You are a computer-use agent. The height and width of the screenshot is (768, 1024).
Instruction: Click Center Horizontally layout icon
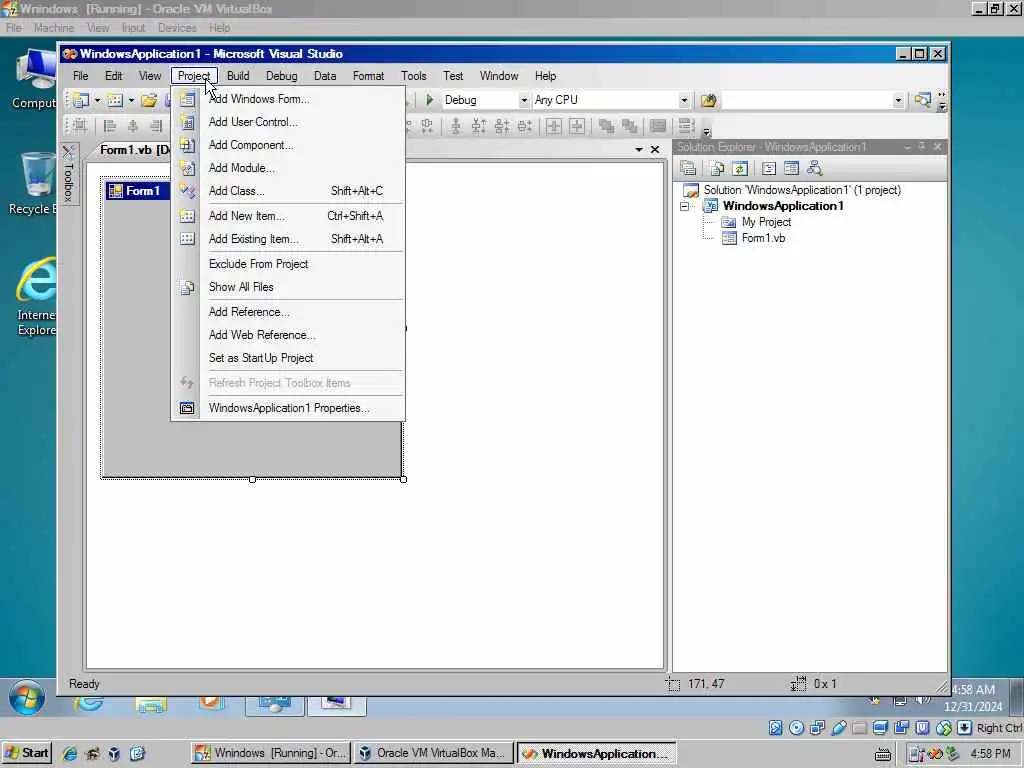tap(554, 126)
